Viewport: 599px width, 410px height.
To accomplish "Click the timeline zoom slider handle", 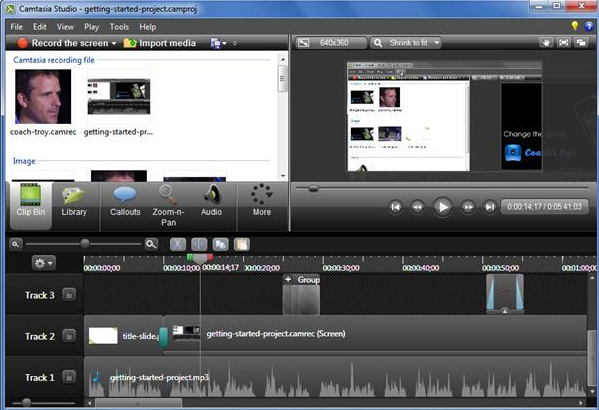I will [85, 243].
